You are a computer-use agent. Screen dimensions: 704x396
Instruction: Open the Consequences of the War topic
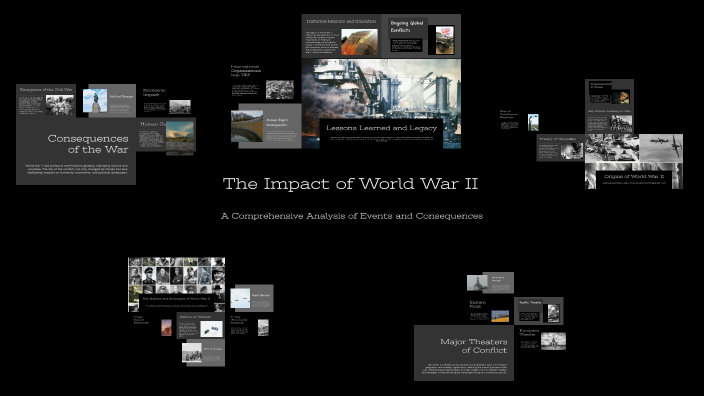[76, 151]
